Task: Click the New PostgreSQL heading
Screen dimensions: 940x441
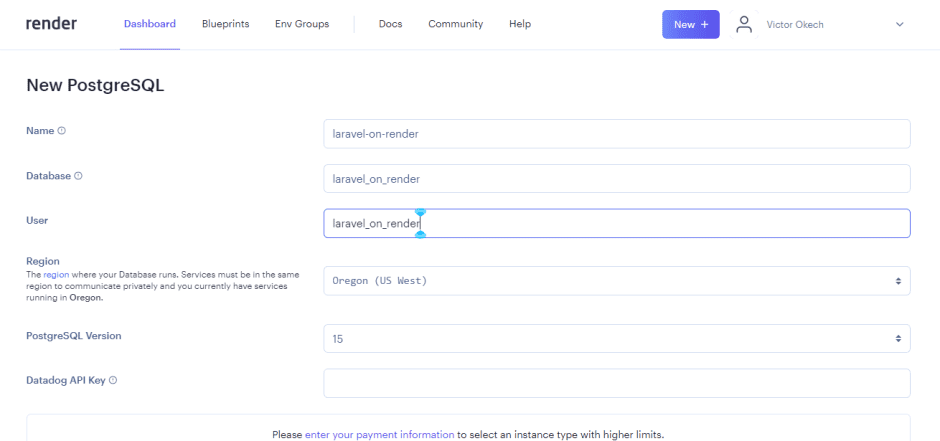Action: 95,86
